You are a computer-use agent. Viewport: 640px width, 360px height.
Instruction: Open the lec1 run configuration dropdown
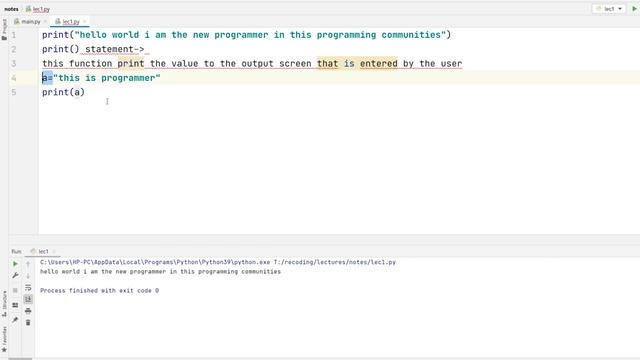(x=609, y=9)
